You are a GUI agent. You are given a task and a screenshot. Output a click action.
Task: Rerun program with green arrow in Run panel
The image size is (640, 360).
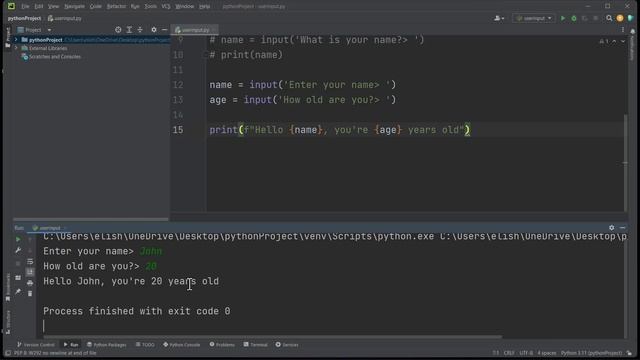pyautogui.click(x=18, y=240)
